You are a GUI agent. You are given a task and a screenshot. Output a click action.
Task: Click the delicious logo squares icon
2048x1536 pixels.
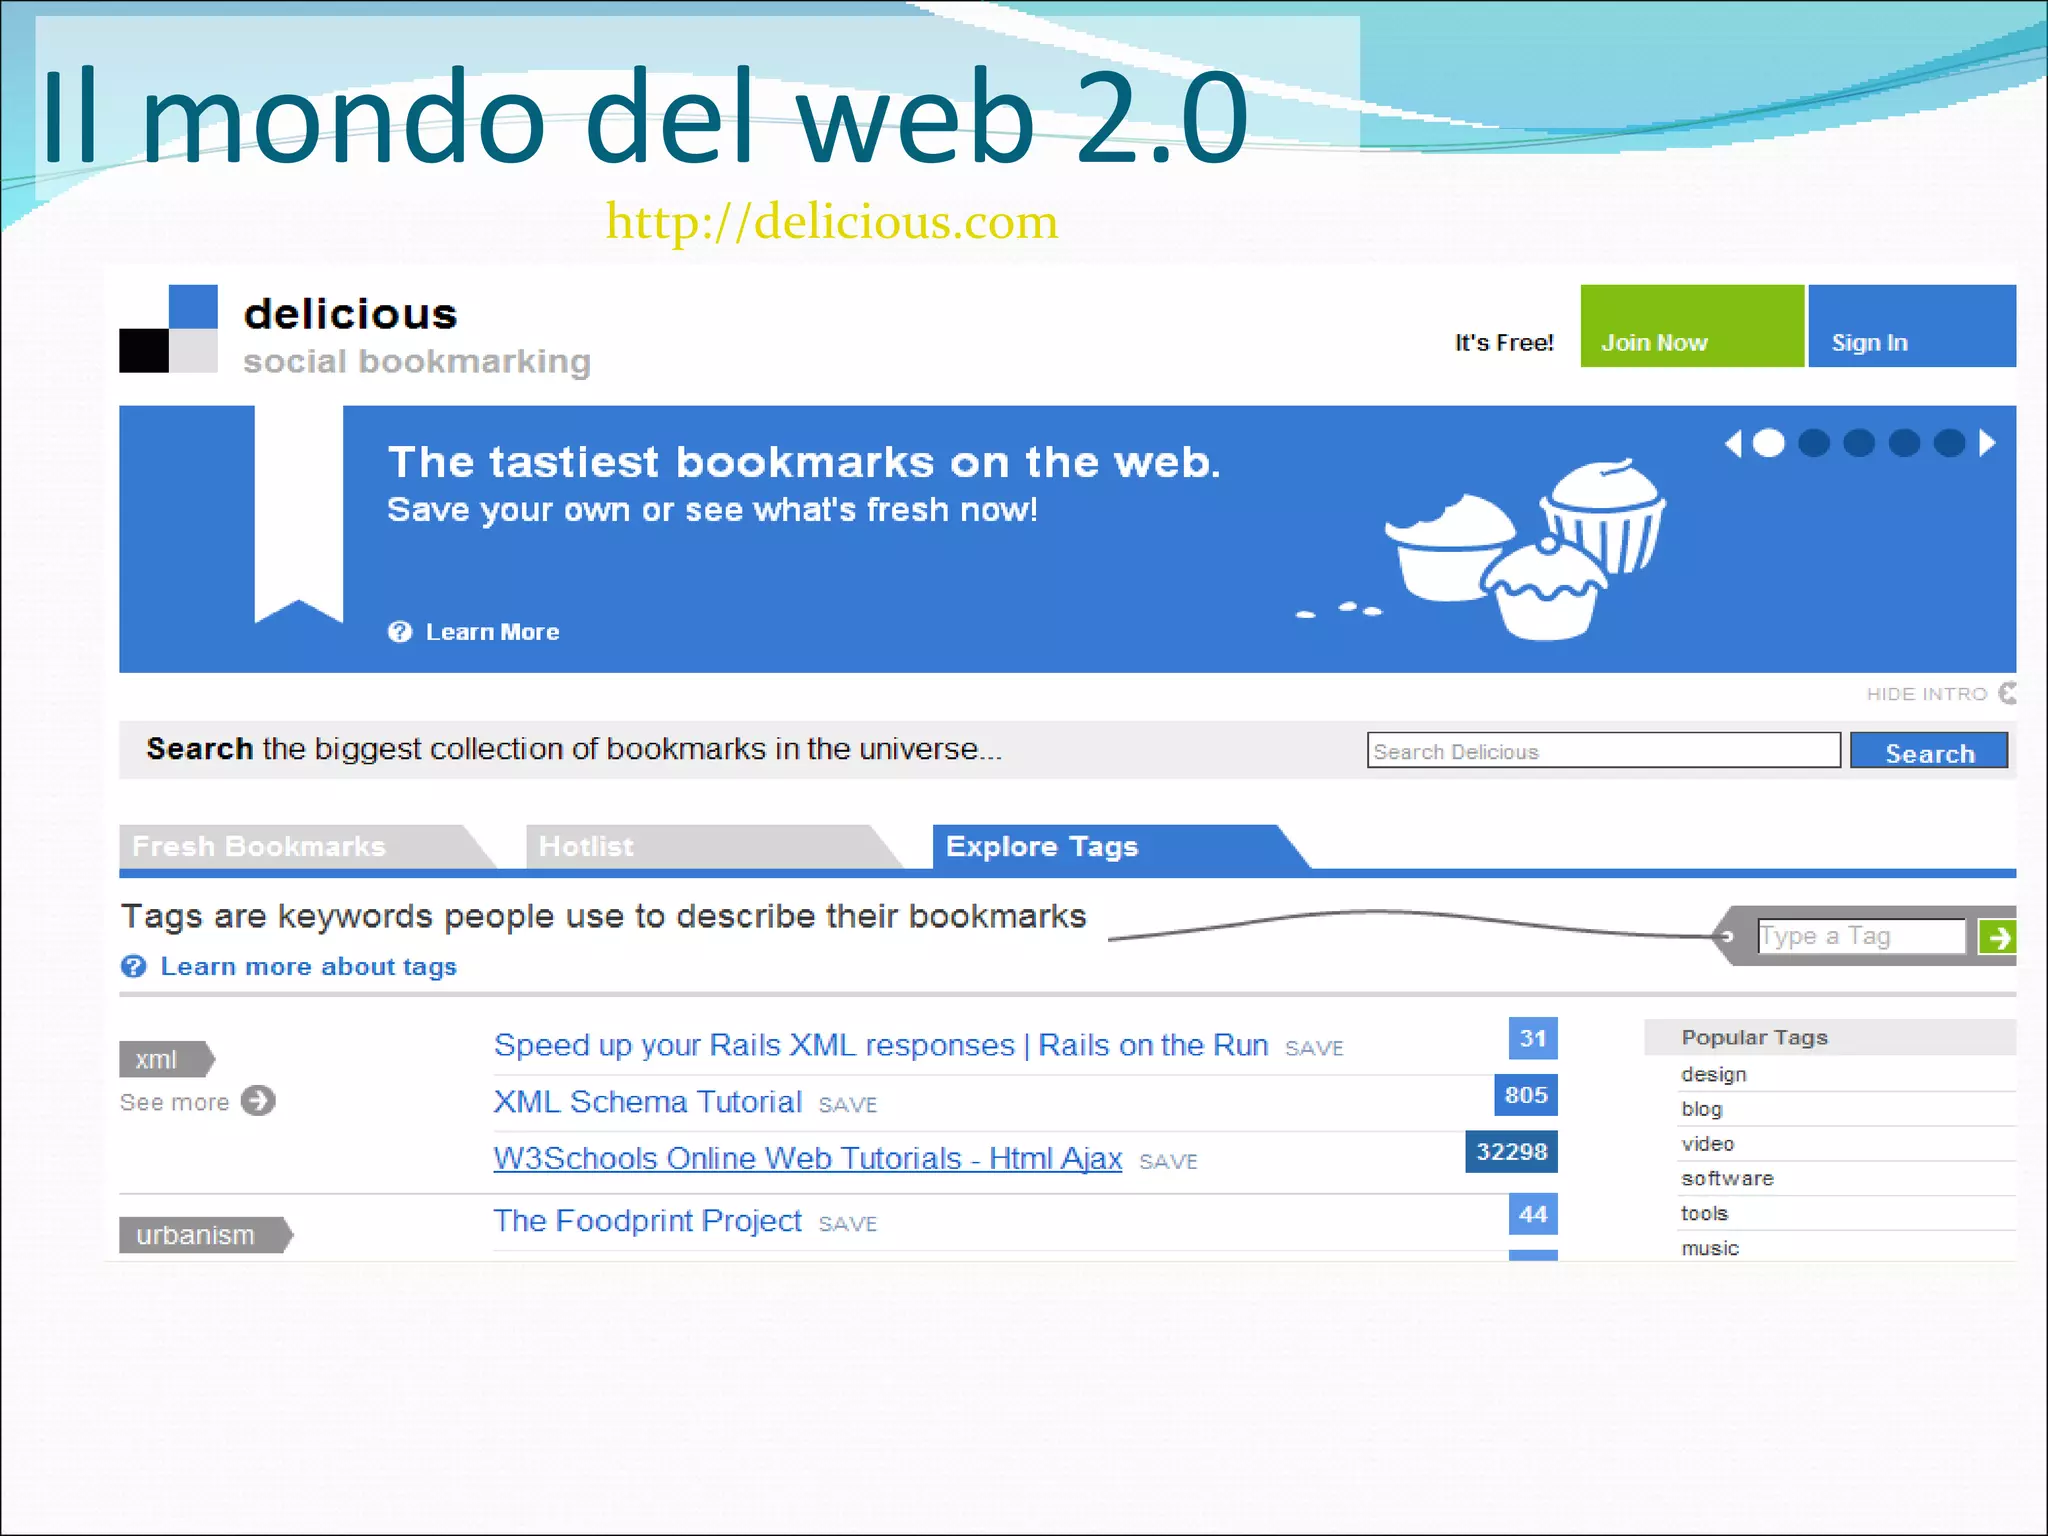tap(168, 329)
